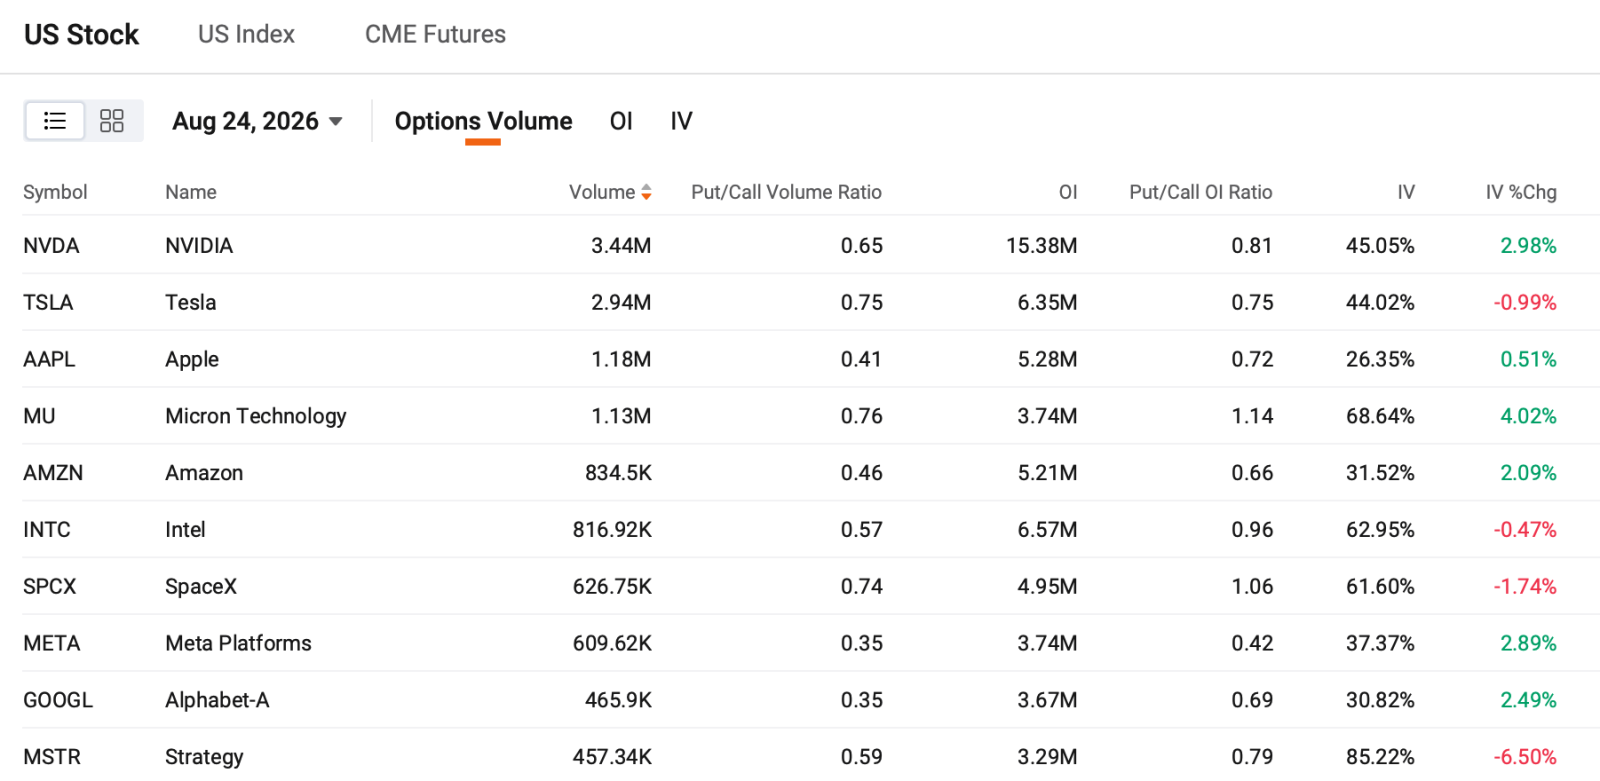Switch to the IV tab
Screen dimensions: 1600x781
click(x=681, y=121)
